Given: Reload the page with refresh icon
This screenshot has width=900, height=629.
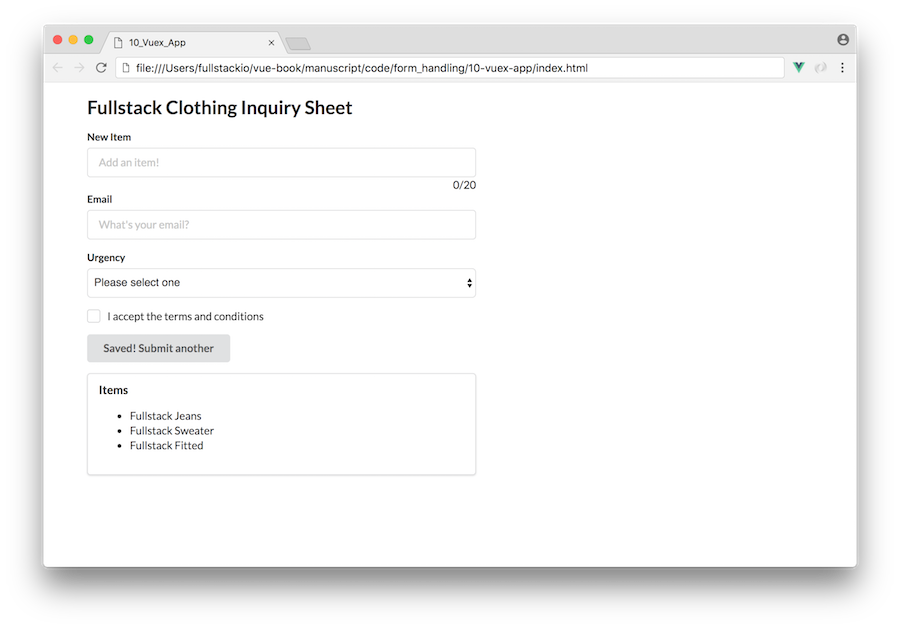Looking at the screenshot, I should click(101, 68).
